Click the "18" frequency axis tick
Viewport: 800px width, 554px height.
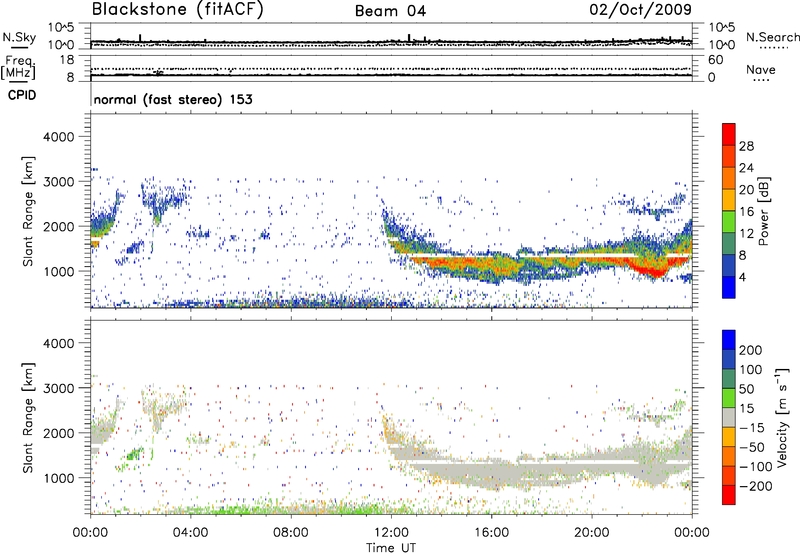coord(67,60)
